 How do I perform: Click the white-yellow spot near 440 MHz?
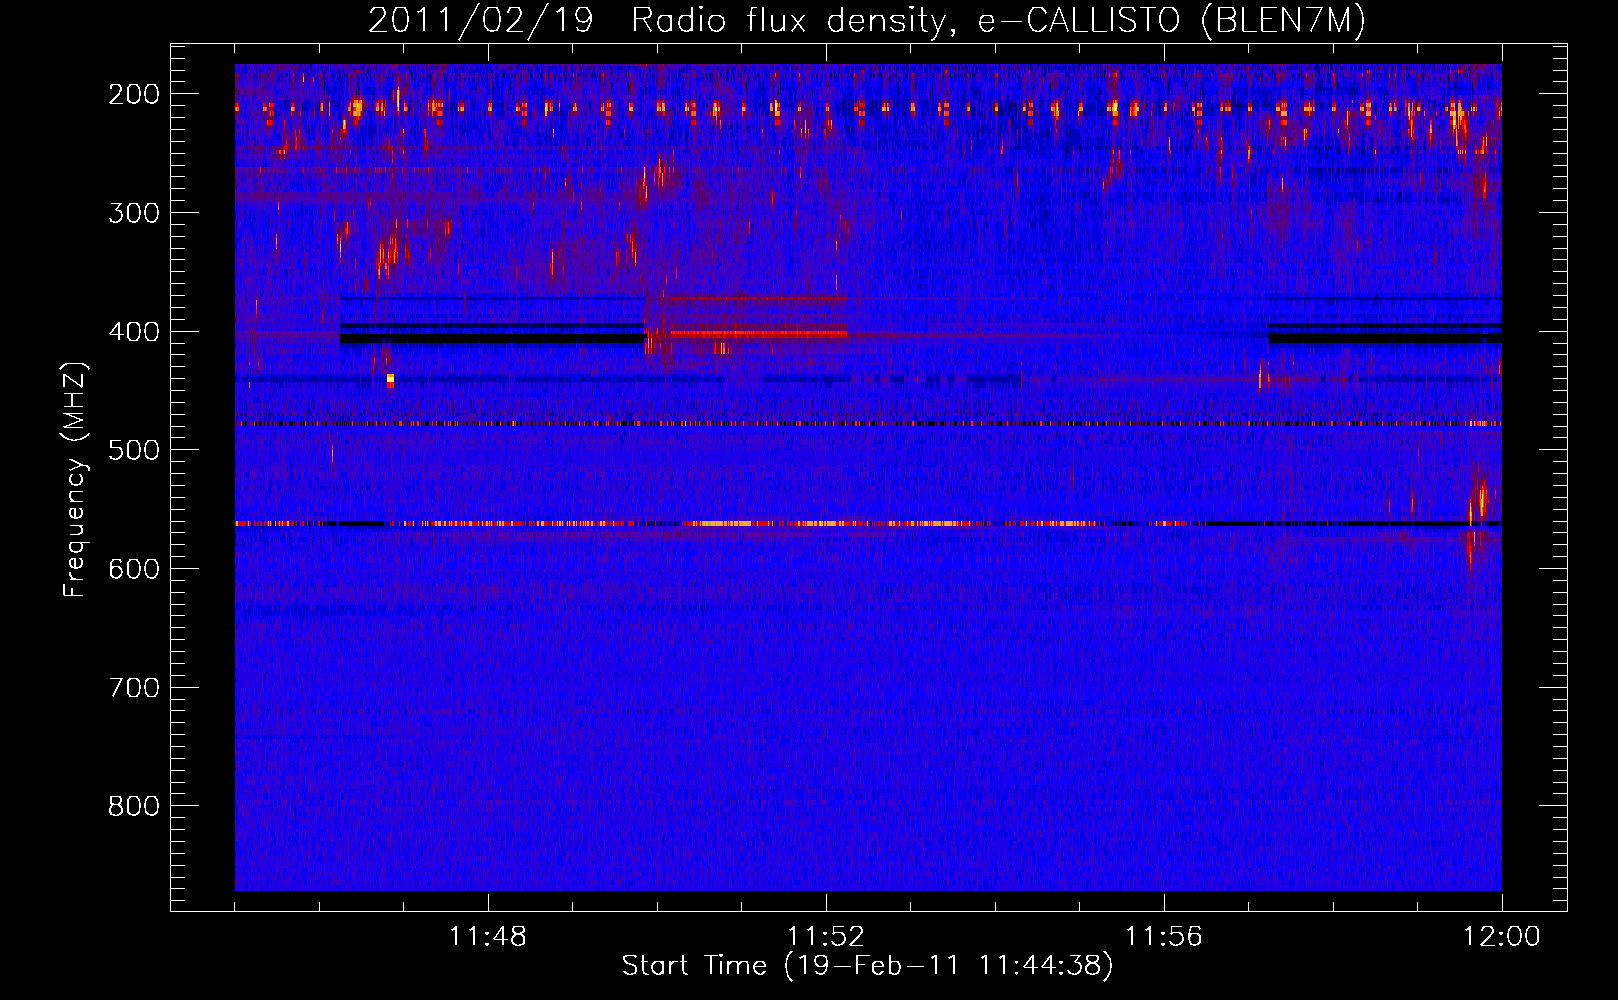click(390, 379)
